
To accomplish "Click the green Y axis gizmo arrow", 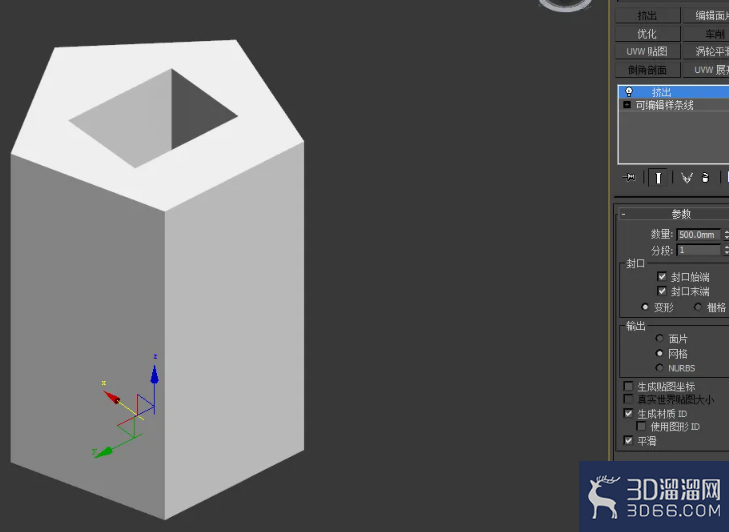I will point(104,452).
